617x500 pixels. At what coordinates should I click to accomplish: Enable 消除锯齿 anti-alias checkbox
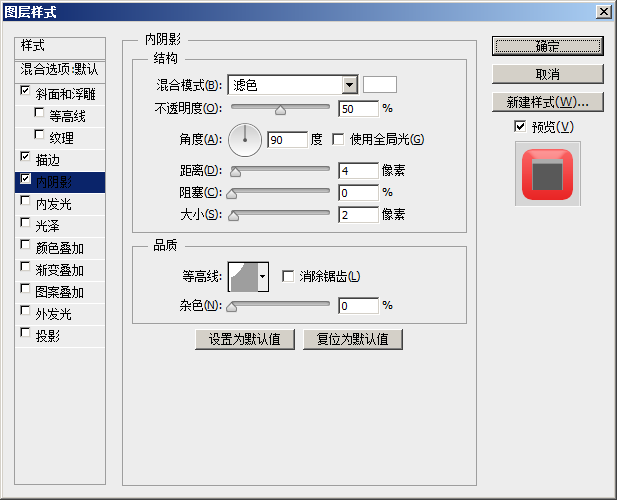[288, 276]
